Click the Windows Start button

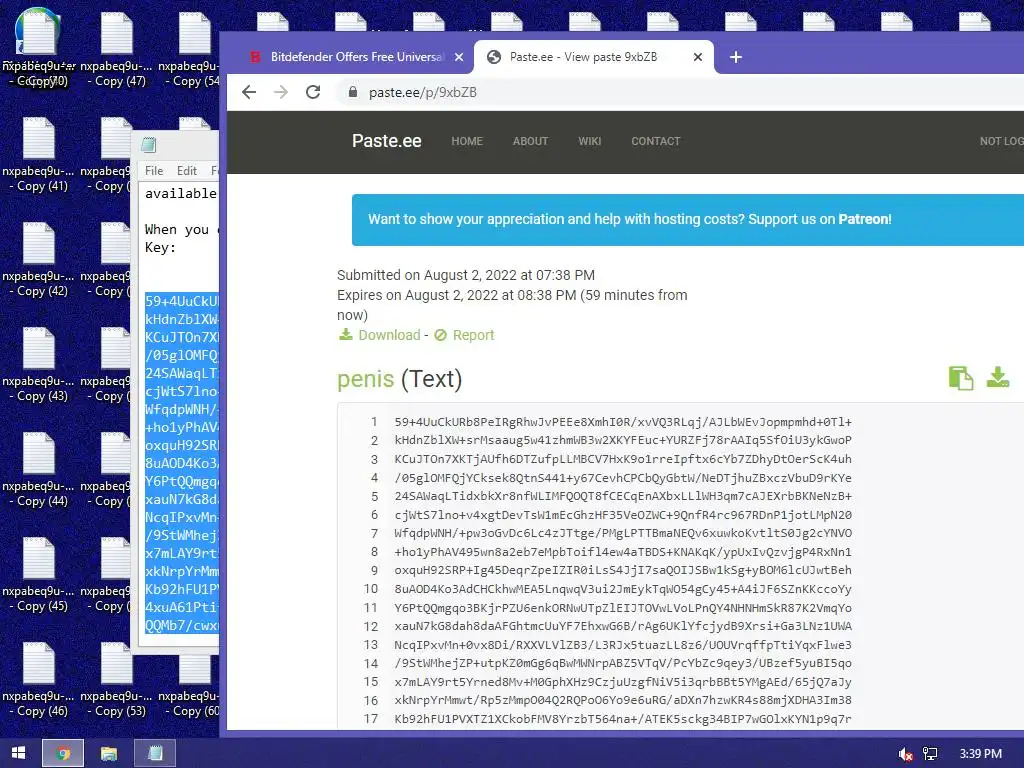[x=18, y=753]
